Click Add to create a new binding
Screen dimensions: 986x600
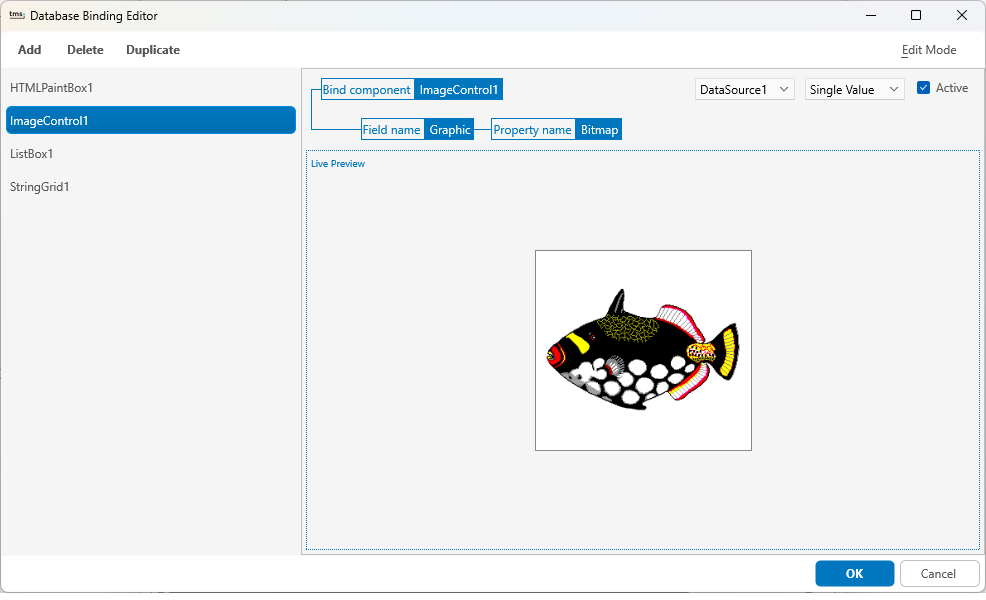point(29,49)
